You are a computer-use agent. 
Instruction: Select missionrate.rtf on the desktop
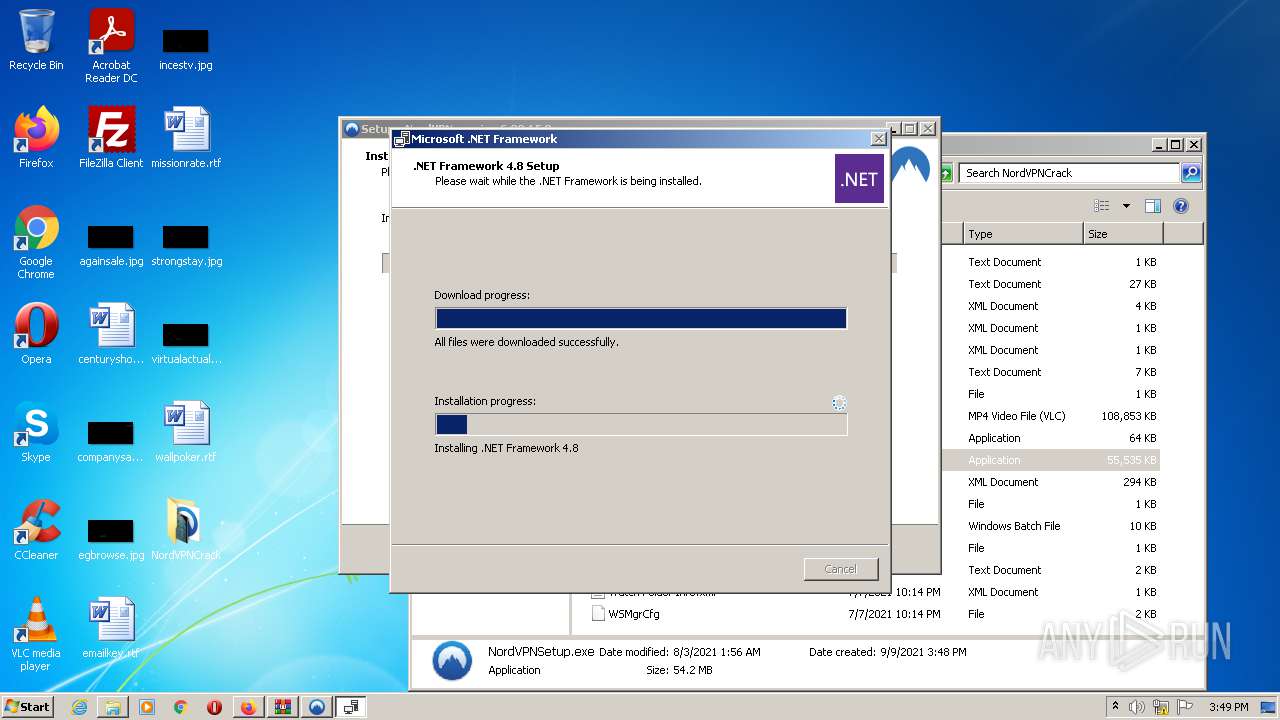click(186, 137)
